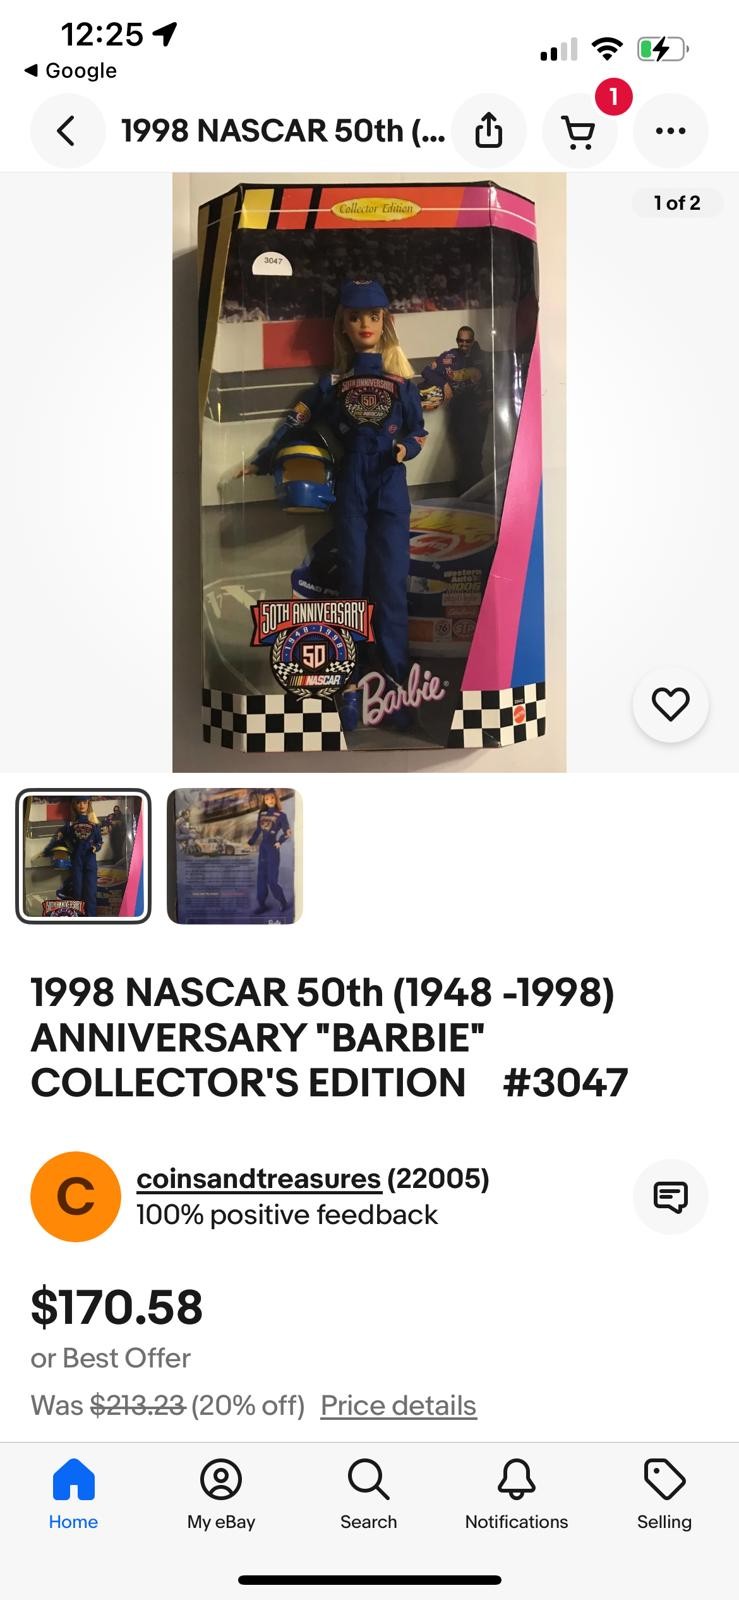Viewport: 739px width, 1600px height.
Task: Open the Price details link
Action: point(398,1405)
